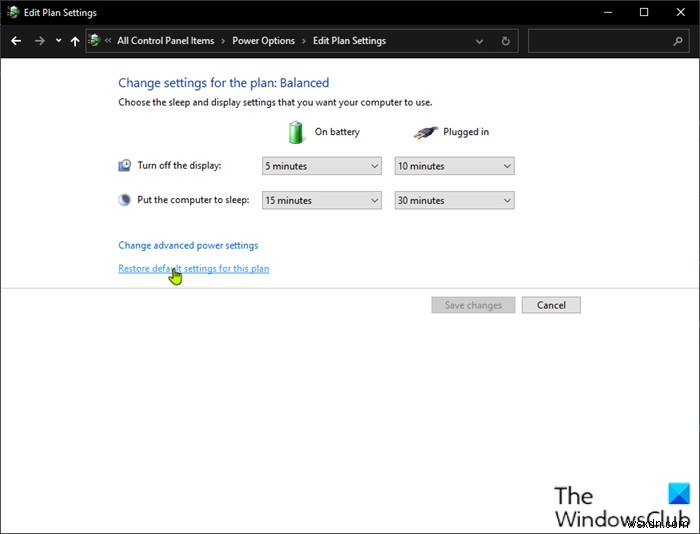
Task: Minimize the Edit Plan Settings window
Action: [x=608, y=12]
